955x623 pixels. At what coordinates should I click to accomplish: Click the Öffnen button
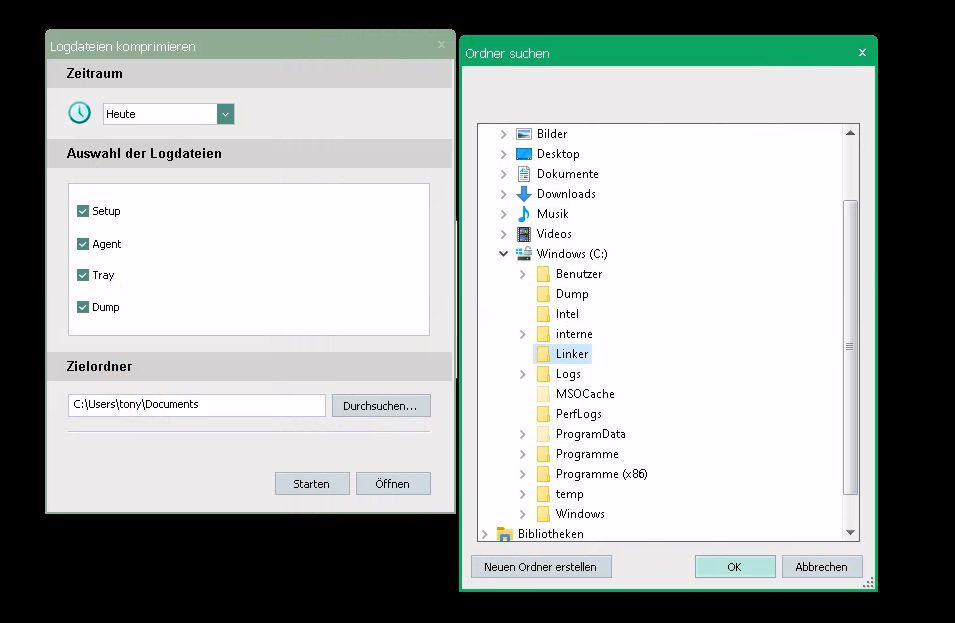[393, 484]
